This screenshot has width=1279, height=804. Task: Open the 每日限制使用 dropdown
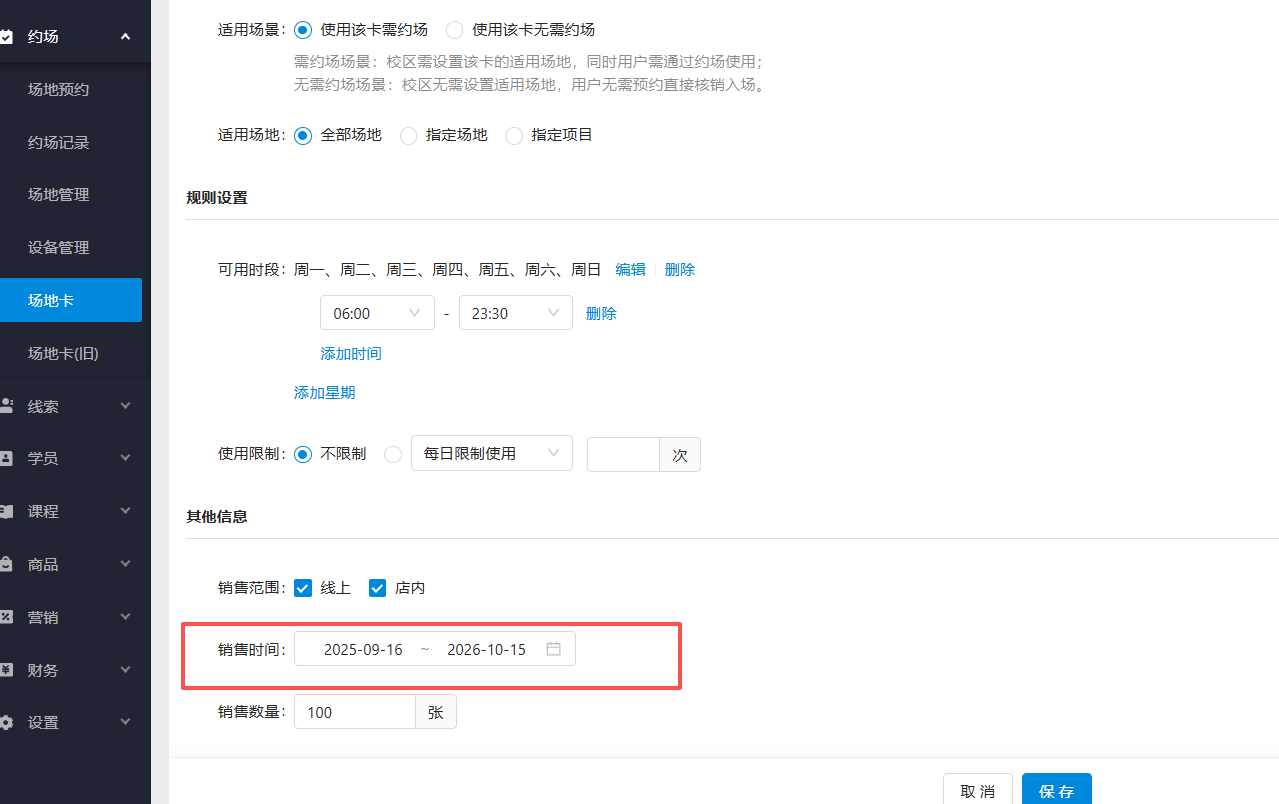click(x=491, y=453)
